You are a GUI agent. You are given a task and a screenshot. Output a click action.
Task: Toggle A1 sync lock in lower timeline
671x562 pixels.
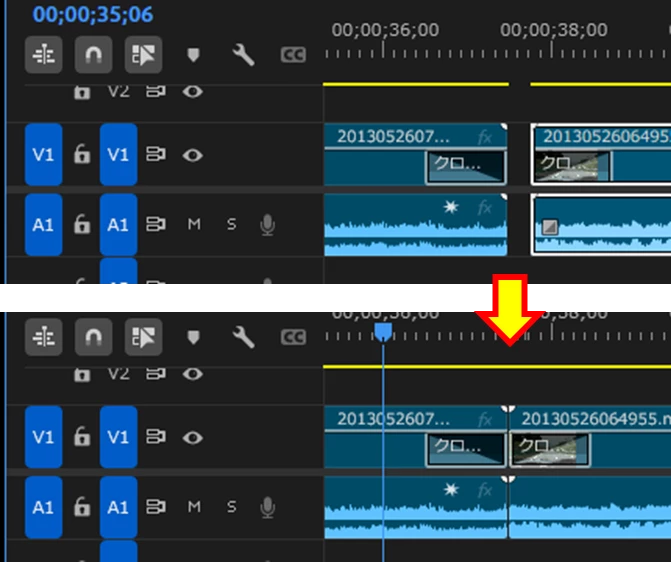pyautogui.click(x=156, y=507)
